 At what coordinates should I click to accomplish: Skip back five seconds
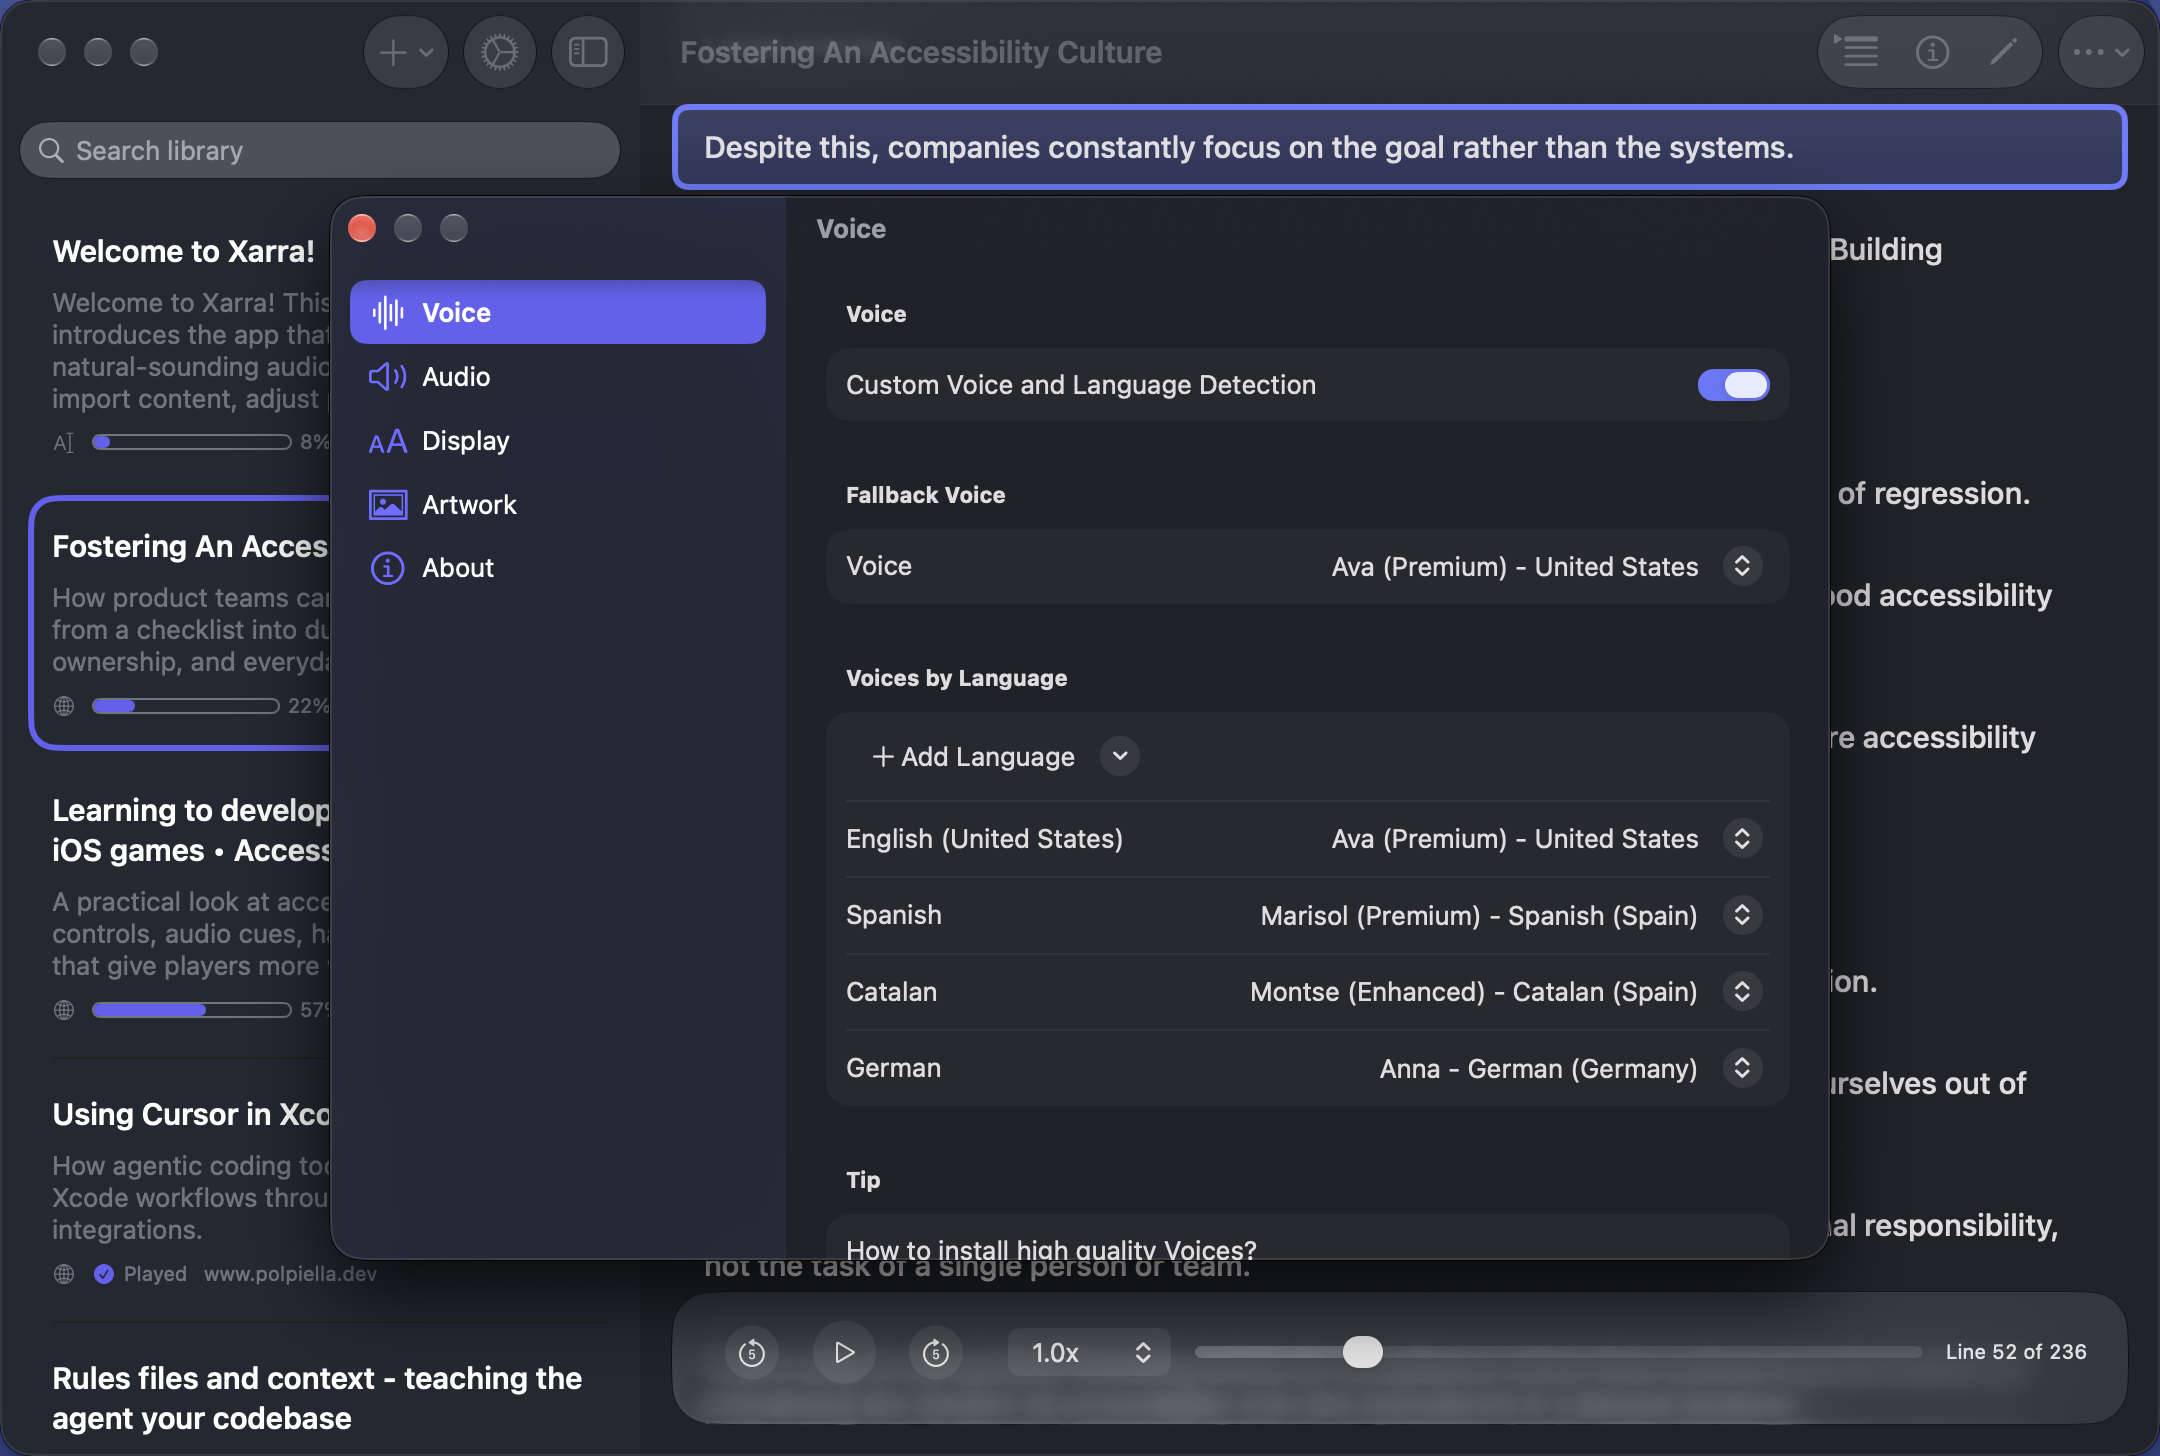[x=752, y=1352]
